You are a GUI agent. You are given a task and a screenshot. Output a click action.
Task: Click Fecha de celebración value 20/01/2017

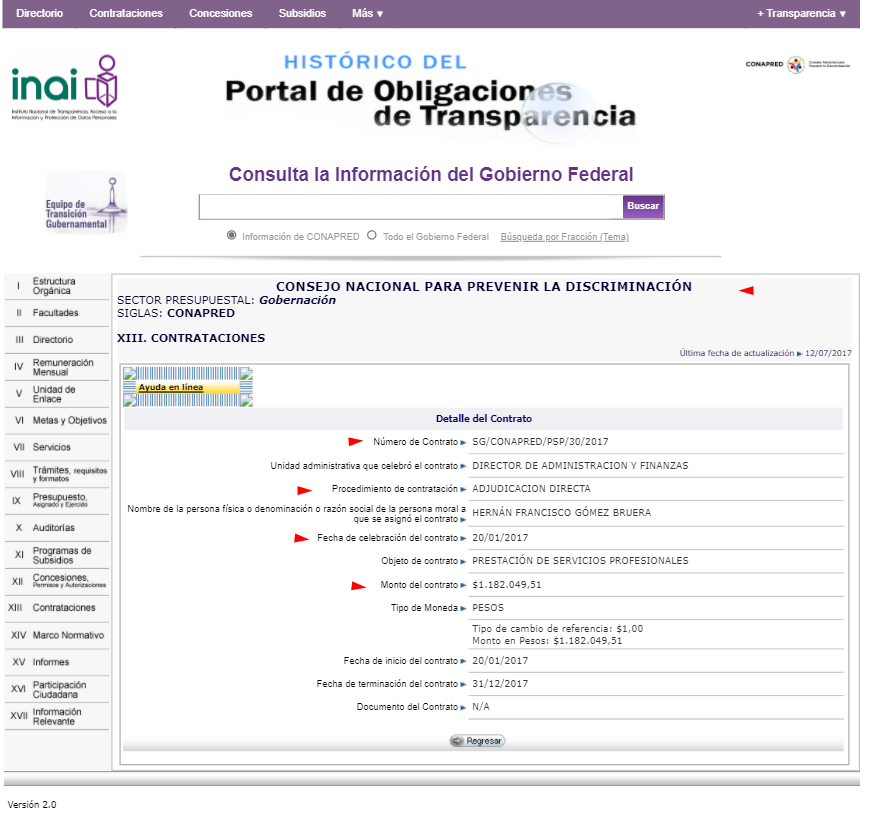pos(499,538)
